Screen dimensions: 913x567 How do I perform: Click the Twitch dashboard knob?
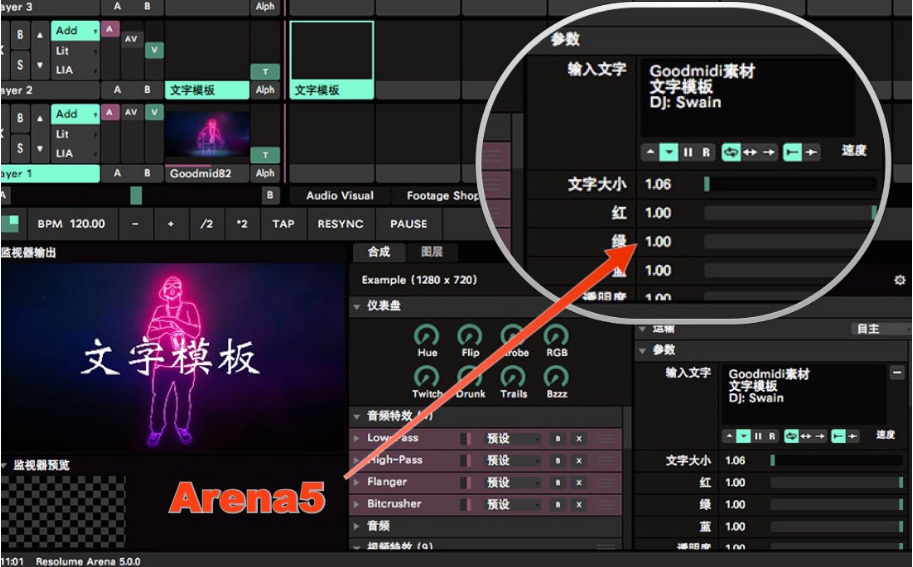tap(427, 377)
